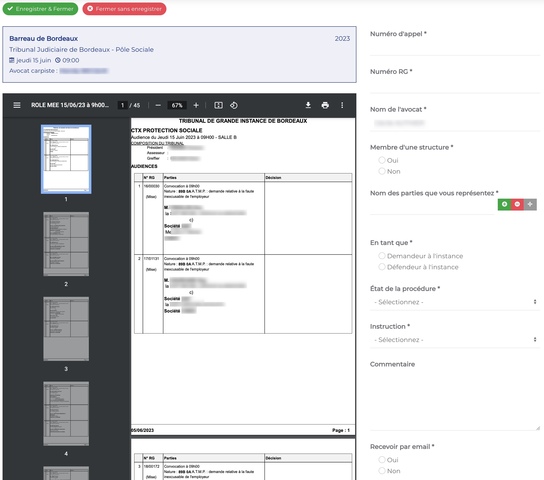Select Non for Membre d'une structure

[382, 171]
